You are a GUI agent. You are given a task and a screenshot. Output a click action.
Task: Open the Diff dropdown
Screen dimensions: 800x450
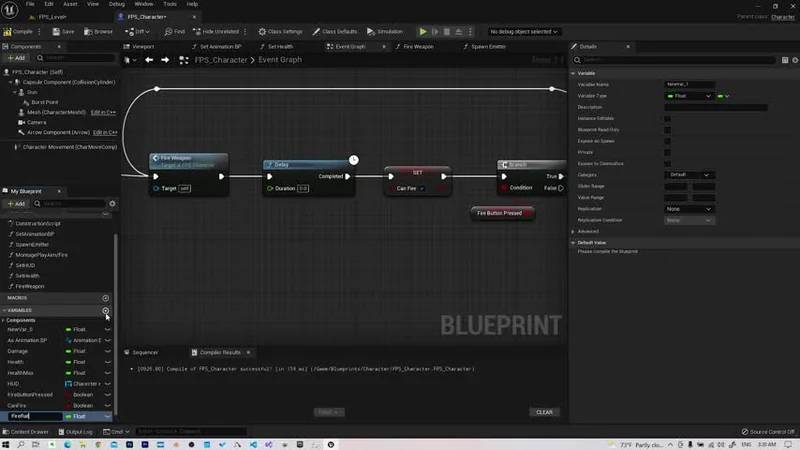pyautogui.click(x=137, y=32)
